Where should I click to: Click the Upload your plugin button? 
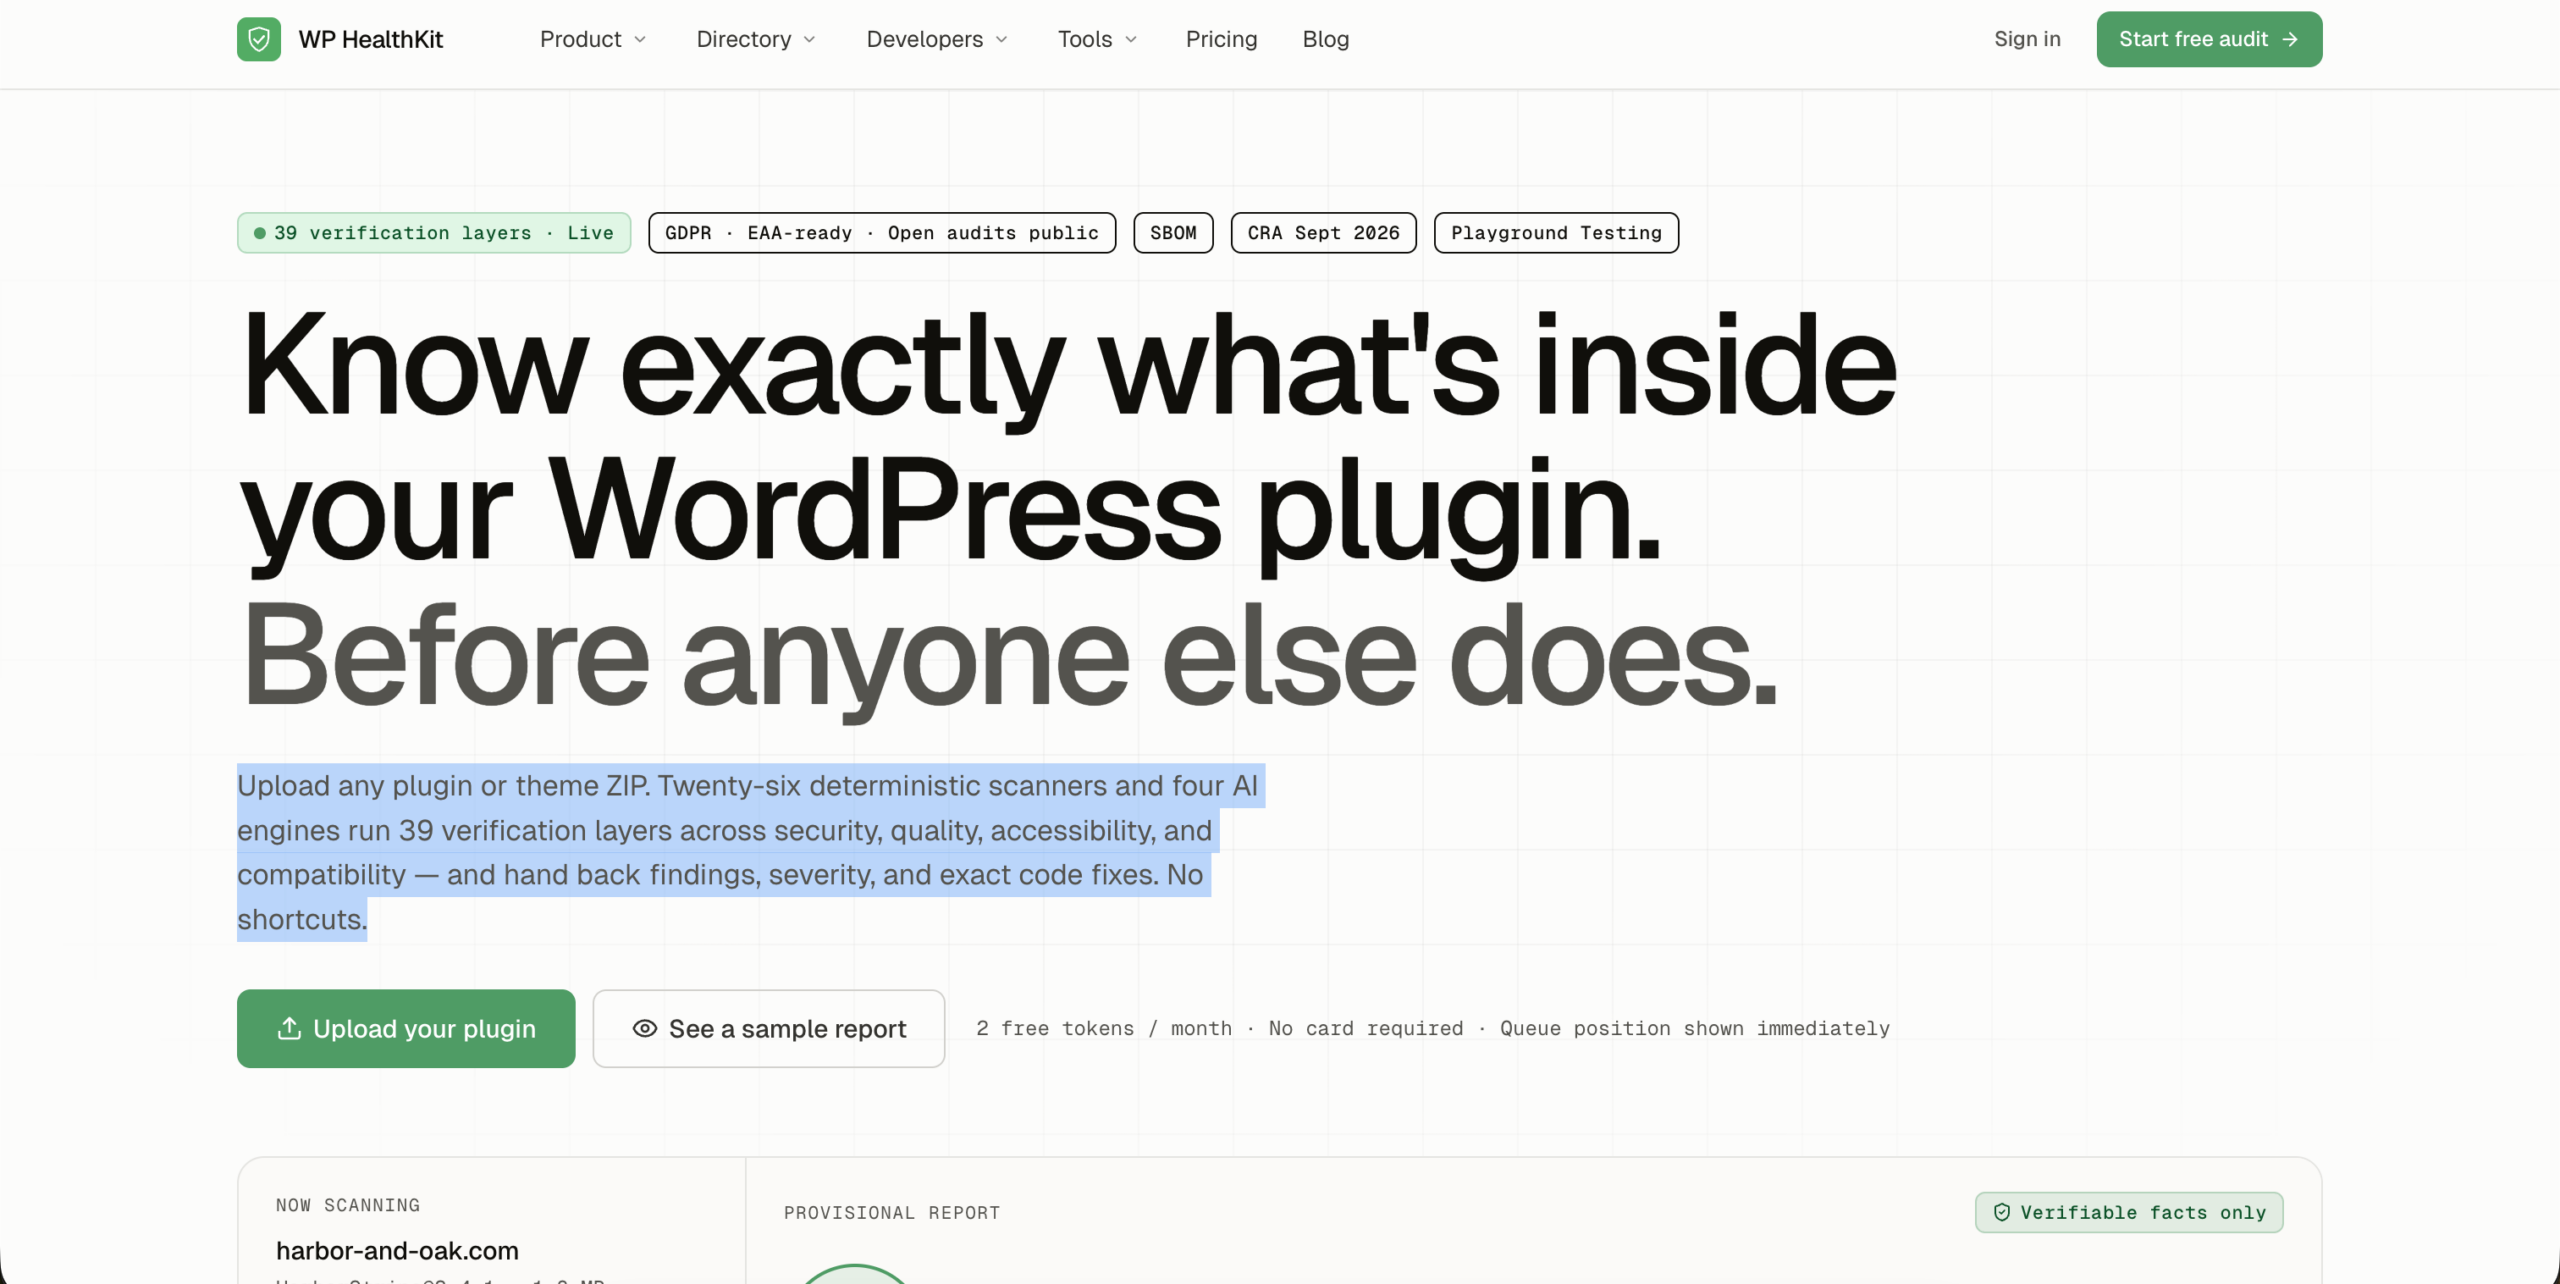tap(406, 1028)
